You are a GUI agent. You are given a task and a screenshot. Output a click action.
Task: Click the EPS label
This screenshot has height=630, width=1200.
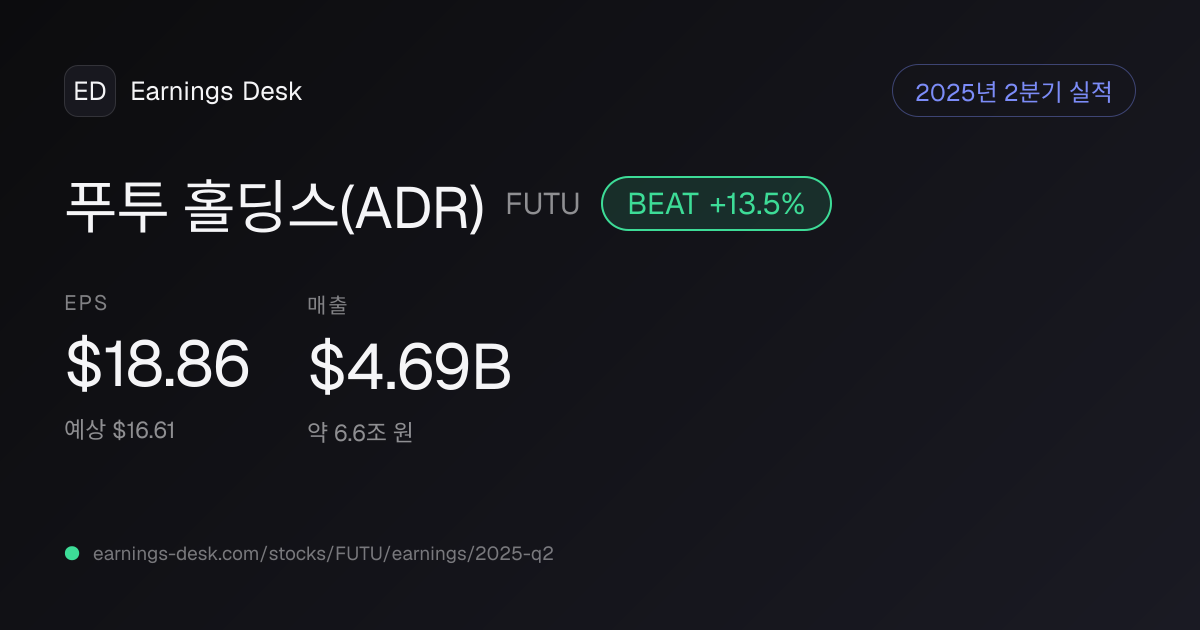87,303
